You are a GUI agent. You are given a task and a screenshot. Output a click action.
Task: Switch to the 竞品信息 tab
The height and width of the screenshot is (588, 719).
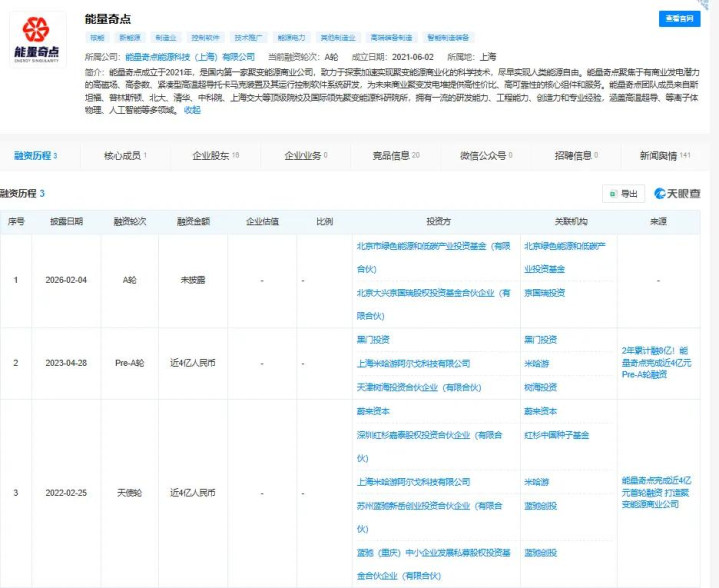396,156
